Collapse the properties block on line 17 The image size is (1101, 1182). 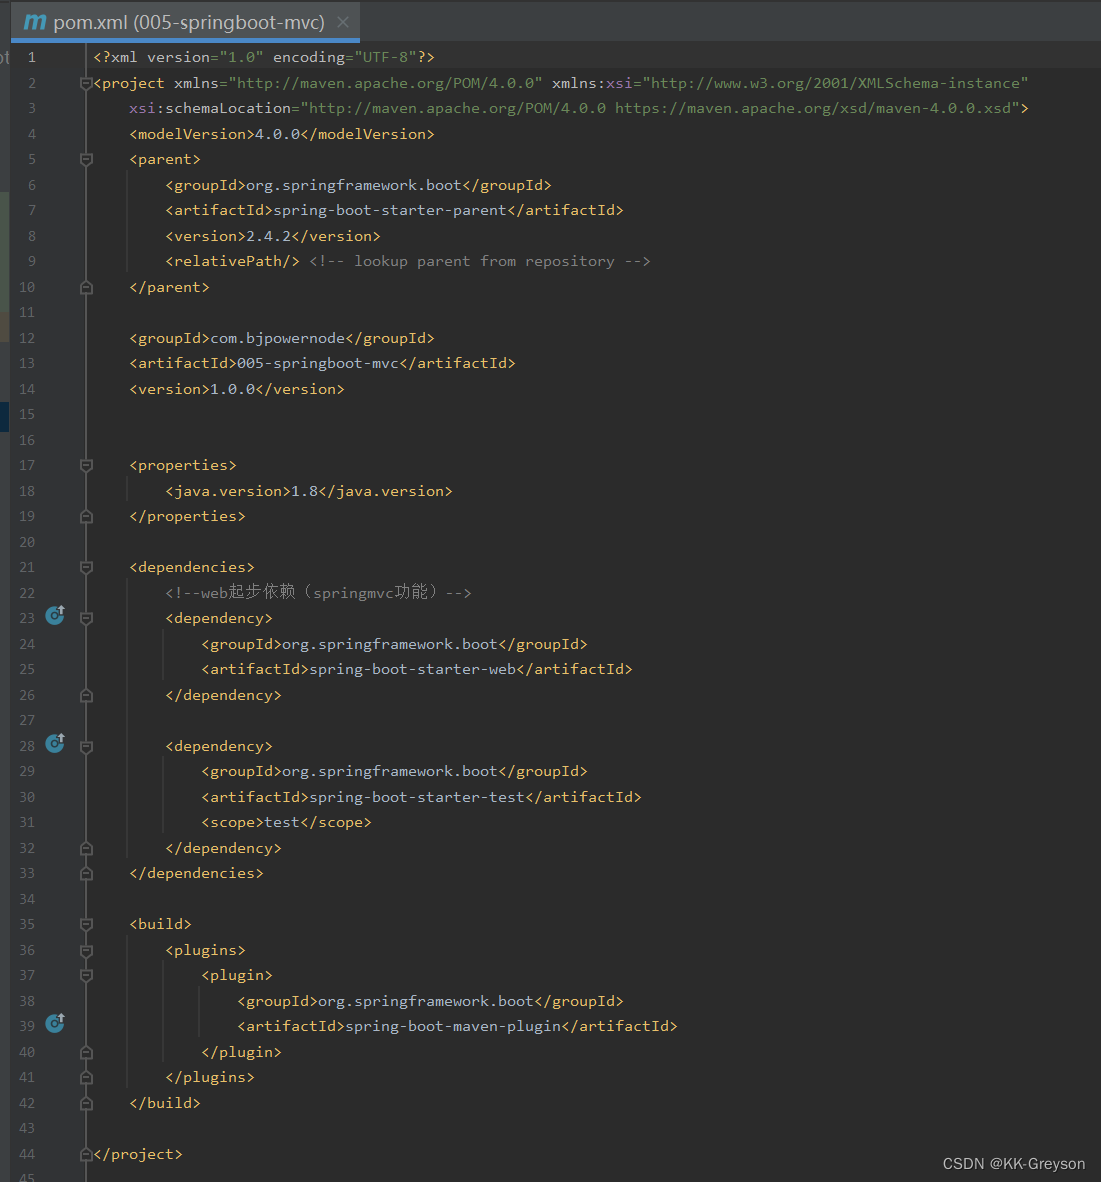click(86, 465)
